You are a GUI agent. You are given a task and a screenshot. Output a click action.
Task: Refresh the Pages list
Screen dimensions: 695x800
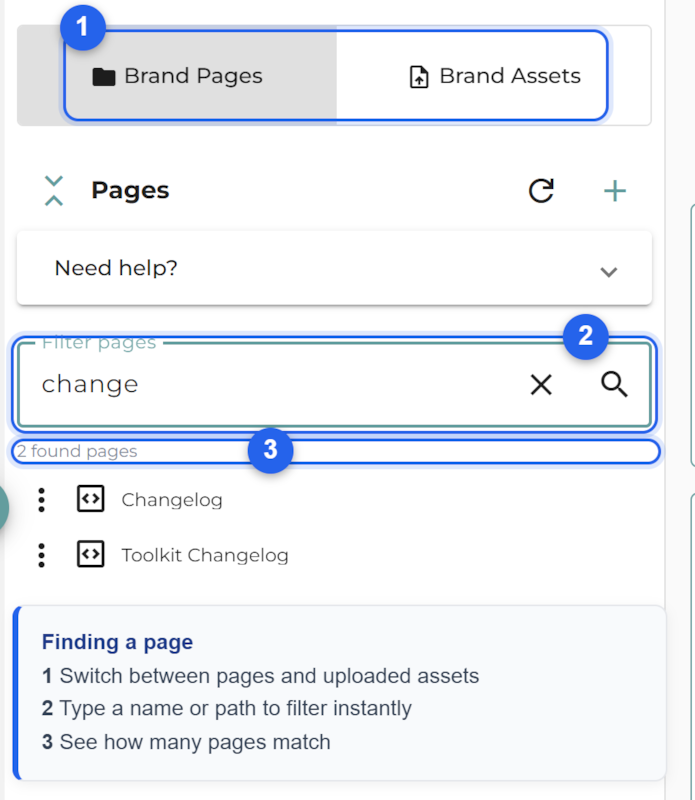pos(541,191)
